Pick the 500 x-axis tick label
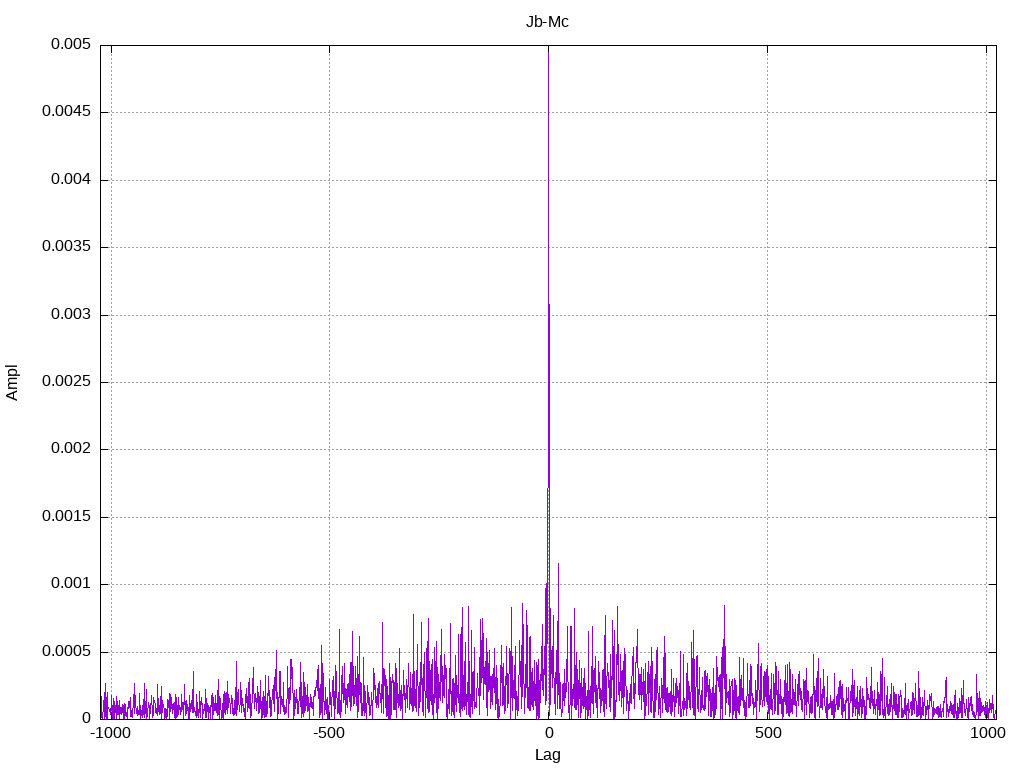 [x=767, y=734]
